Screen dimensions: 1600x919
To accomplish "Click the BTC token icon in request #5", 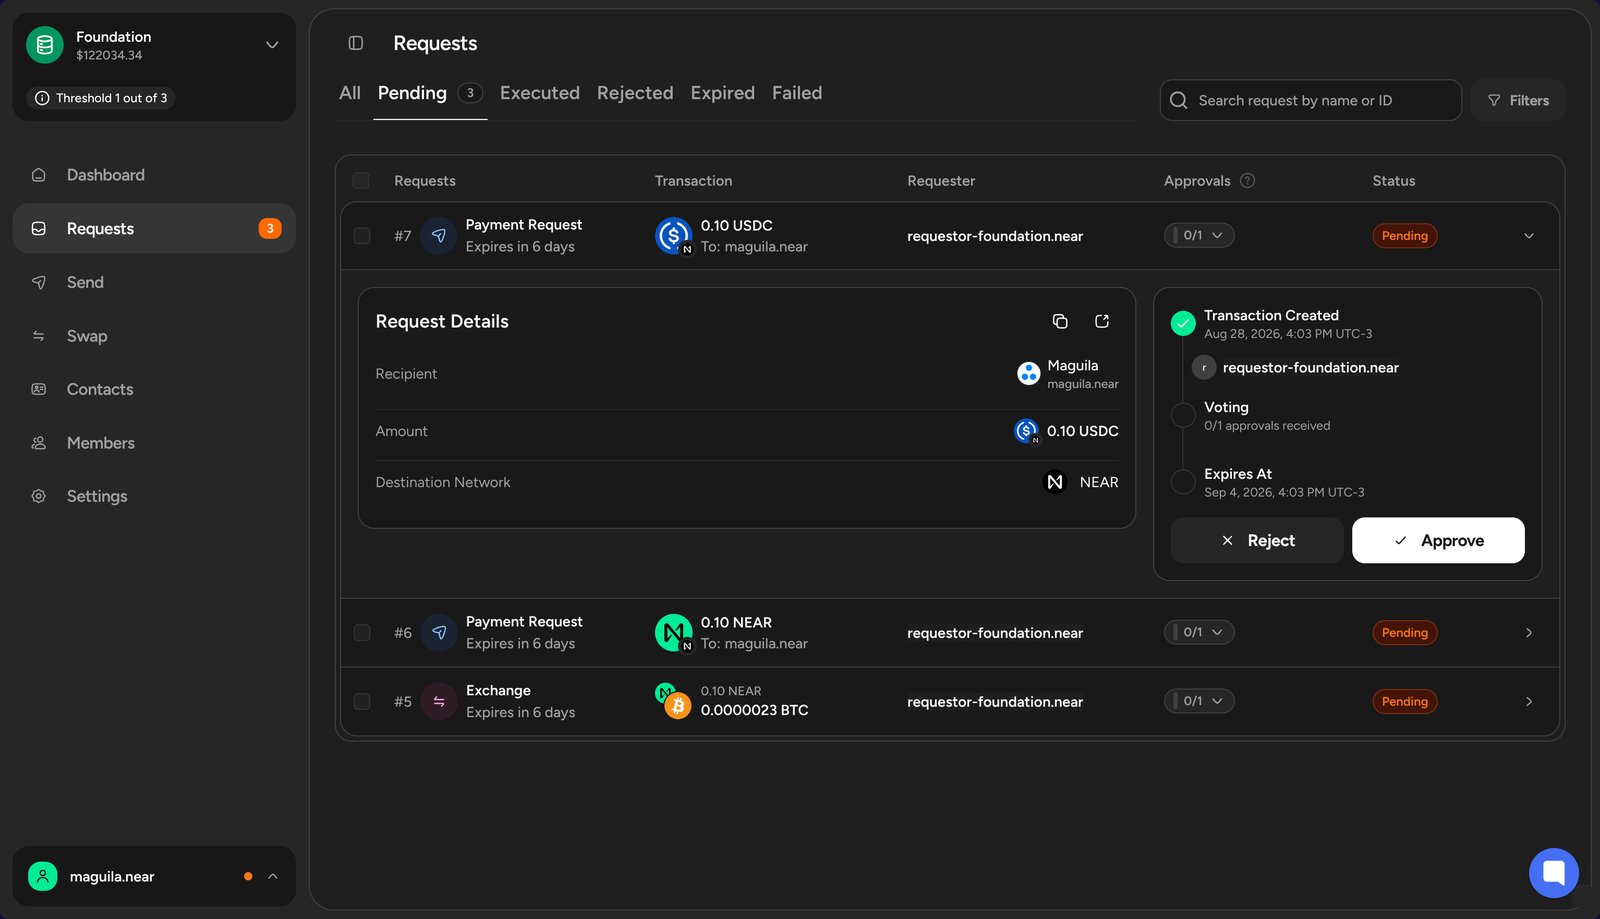I will coord(678,706).
